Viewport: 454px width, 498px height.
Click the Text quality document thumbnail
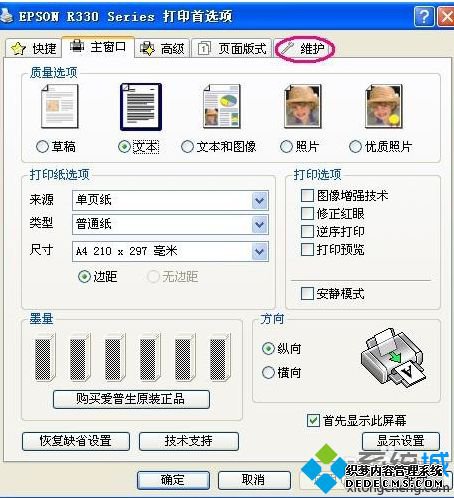[141, 107]
